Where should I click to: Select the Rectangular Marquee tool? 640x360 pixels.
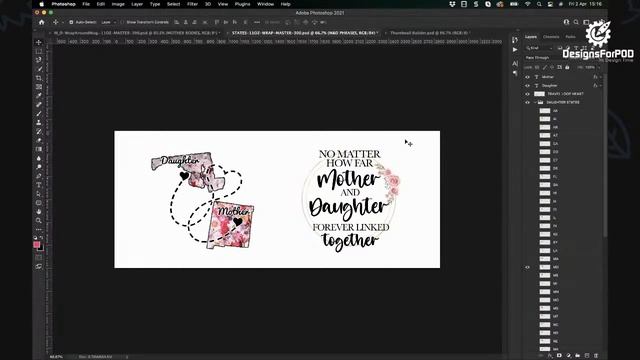point(39,51)
